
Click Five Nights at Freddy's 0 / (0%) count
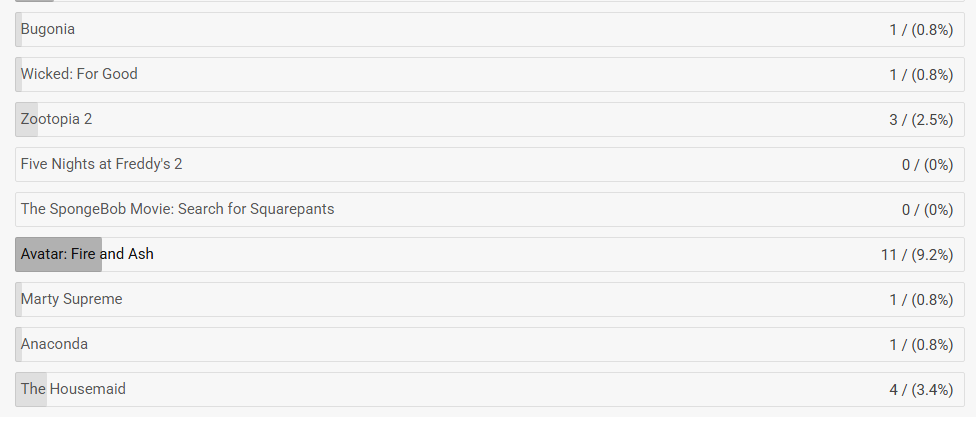point(927,165)
